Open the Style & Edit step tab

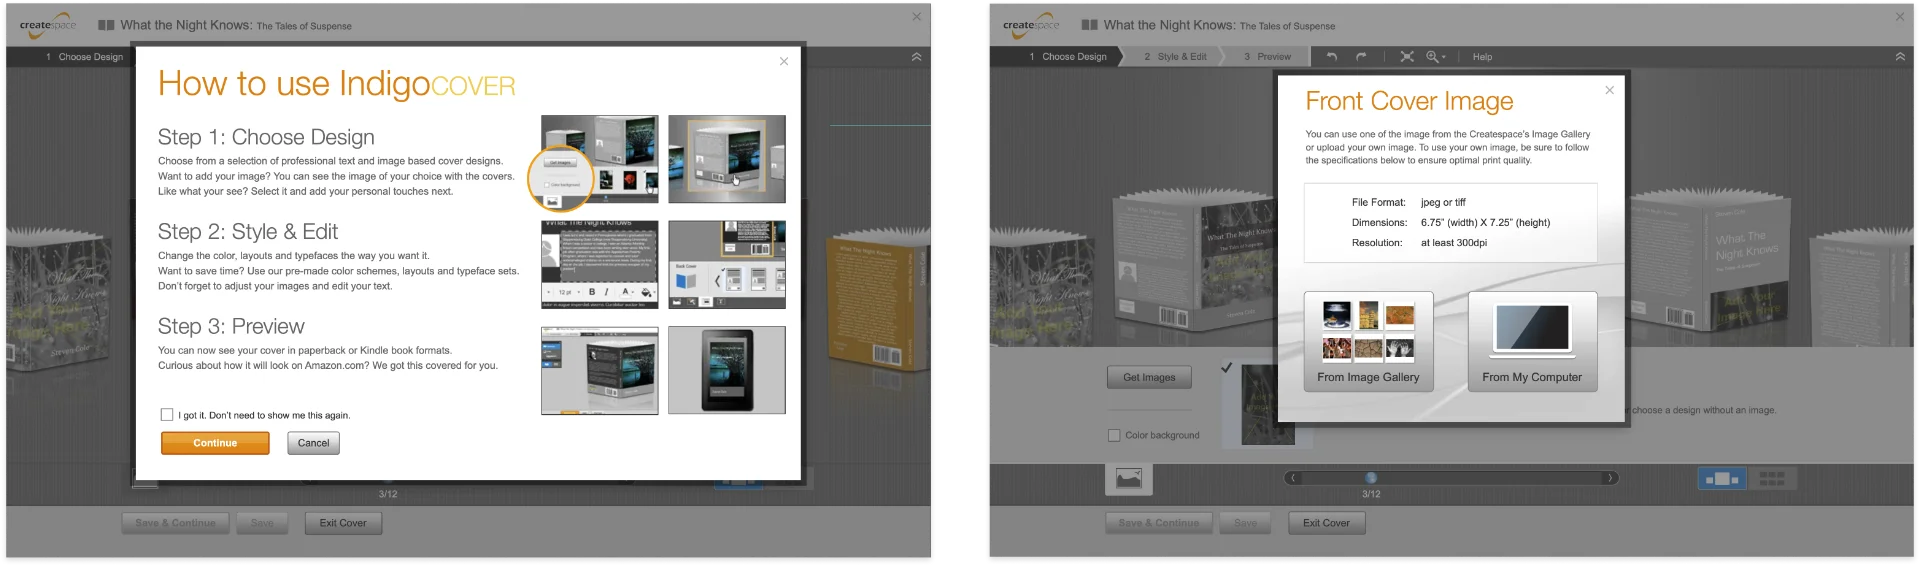point(1175,57)
